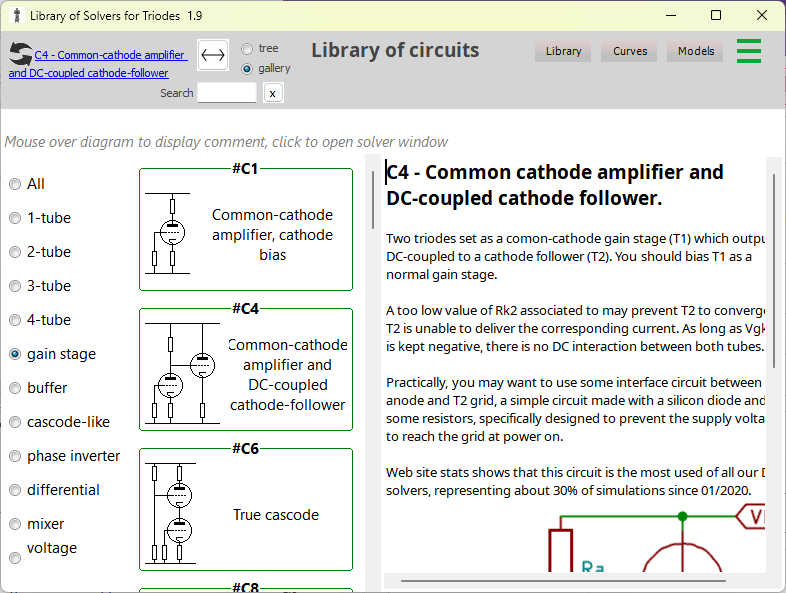Maximize the Library of Solvers window
Screen dimensions: 786x593
[716, 16]
